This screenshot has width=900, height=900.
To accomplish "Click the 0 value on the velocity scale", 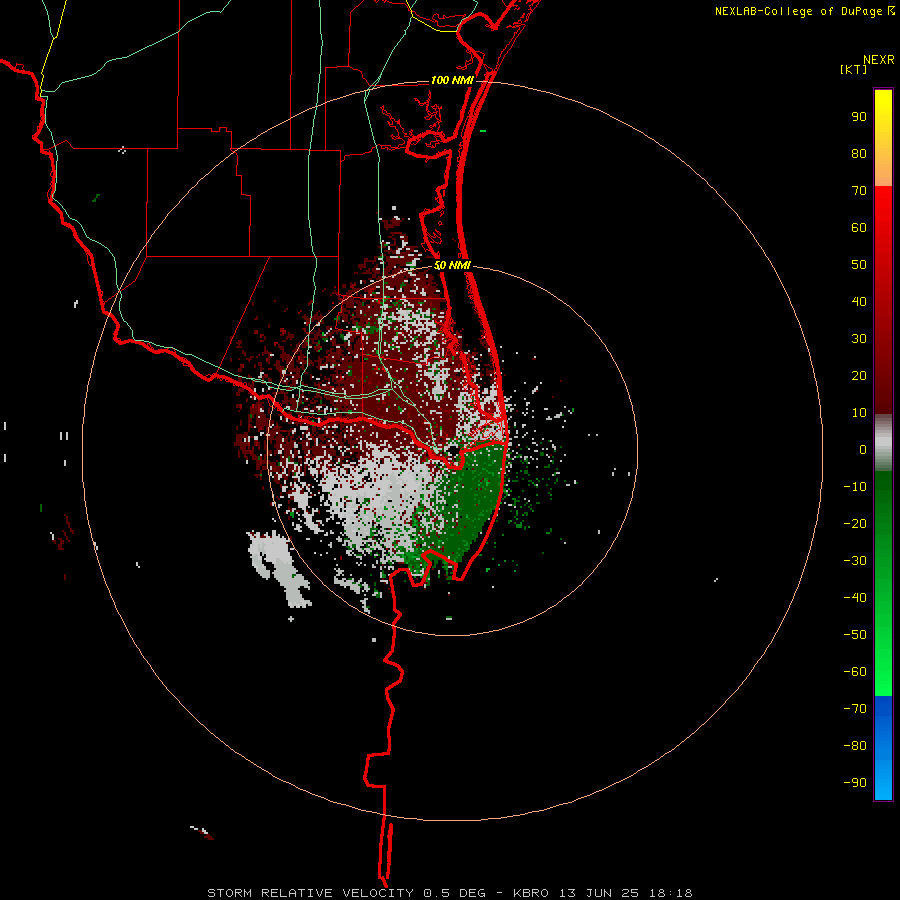I will tap(863, 450).
